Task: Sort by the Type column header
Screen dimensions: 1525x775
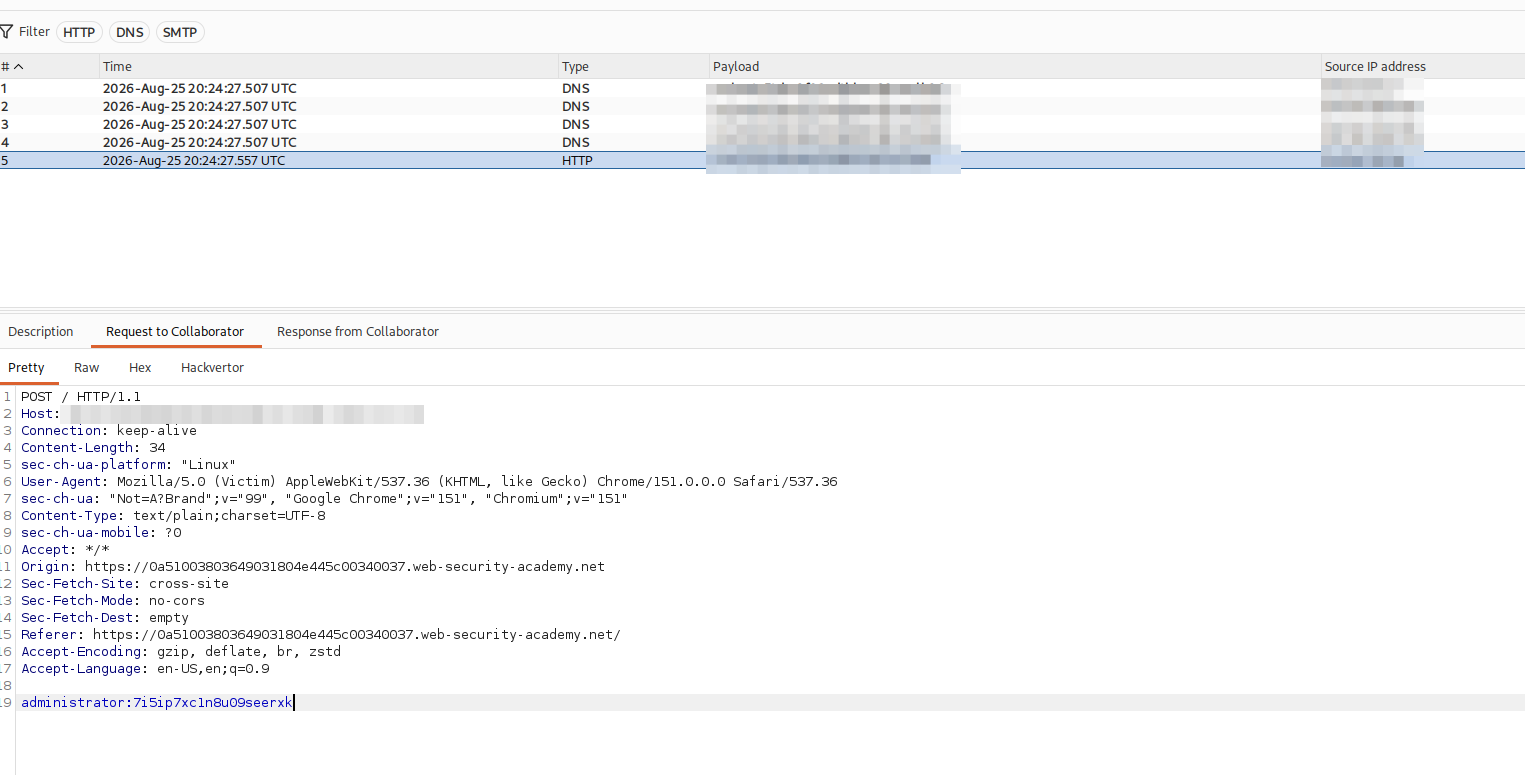Action: tap(634, 66)
